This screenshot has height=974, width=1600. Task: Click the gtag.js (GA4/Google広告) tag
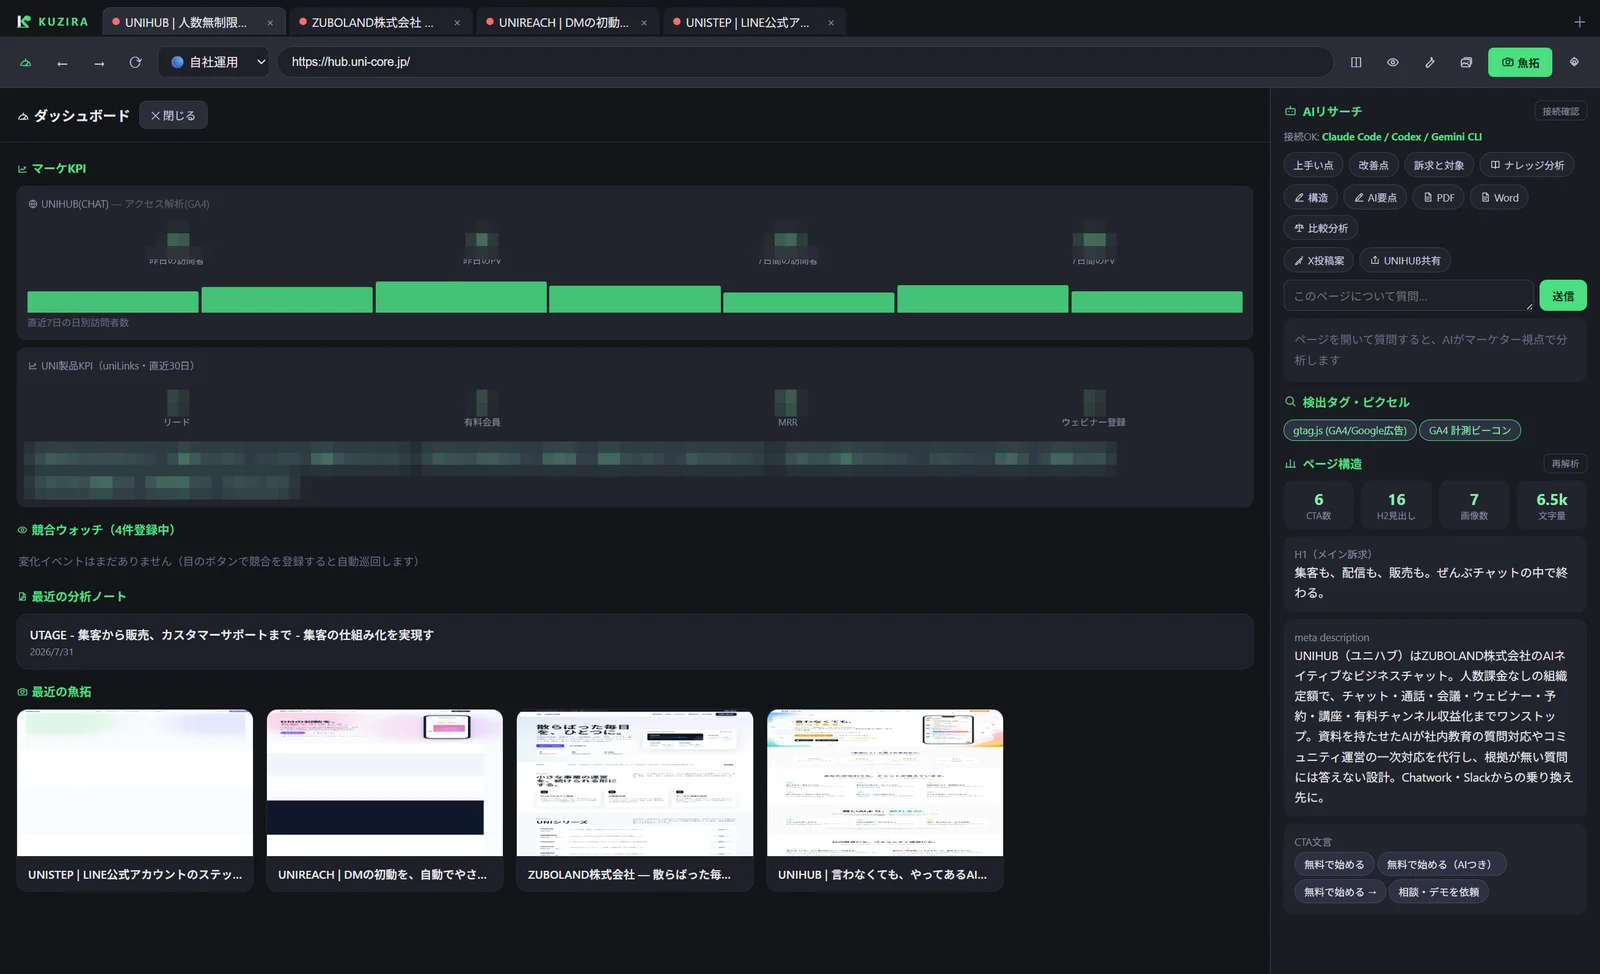click(1349, 430)
